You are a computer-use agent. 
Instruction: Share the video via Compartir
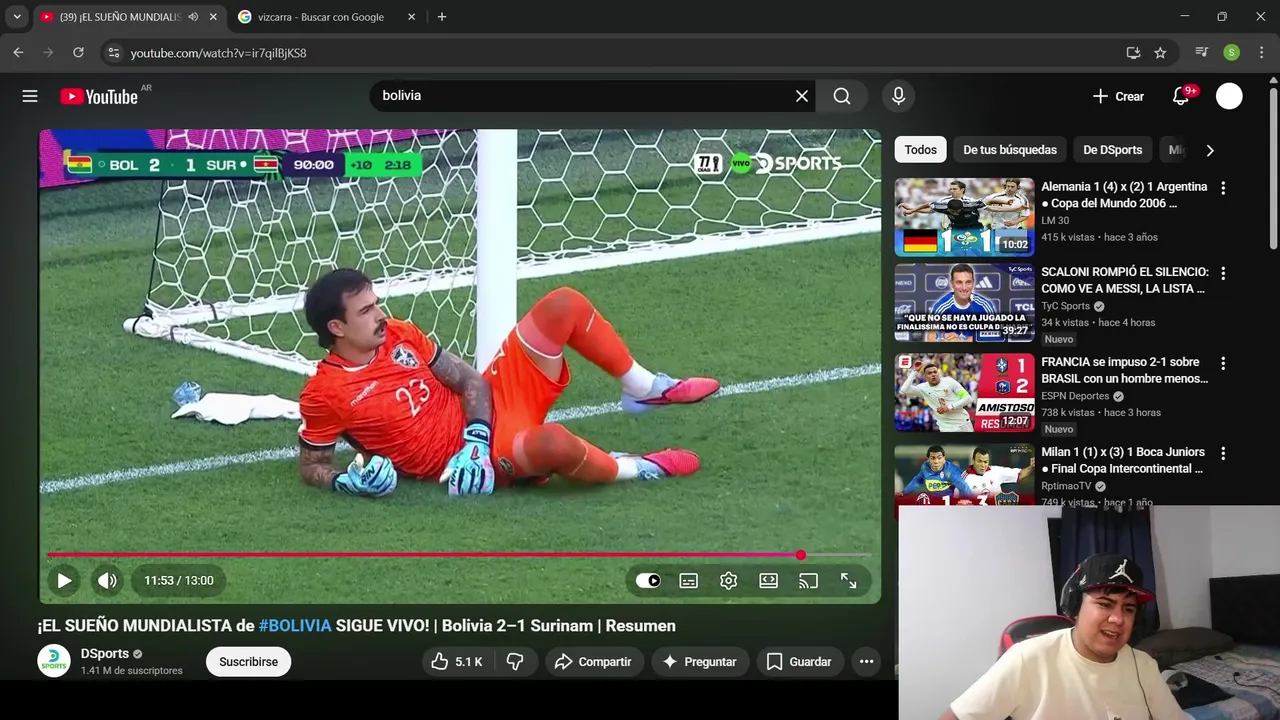593,661
